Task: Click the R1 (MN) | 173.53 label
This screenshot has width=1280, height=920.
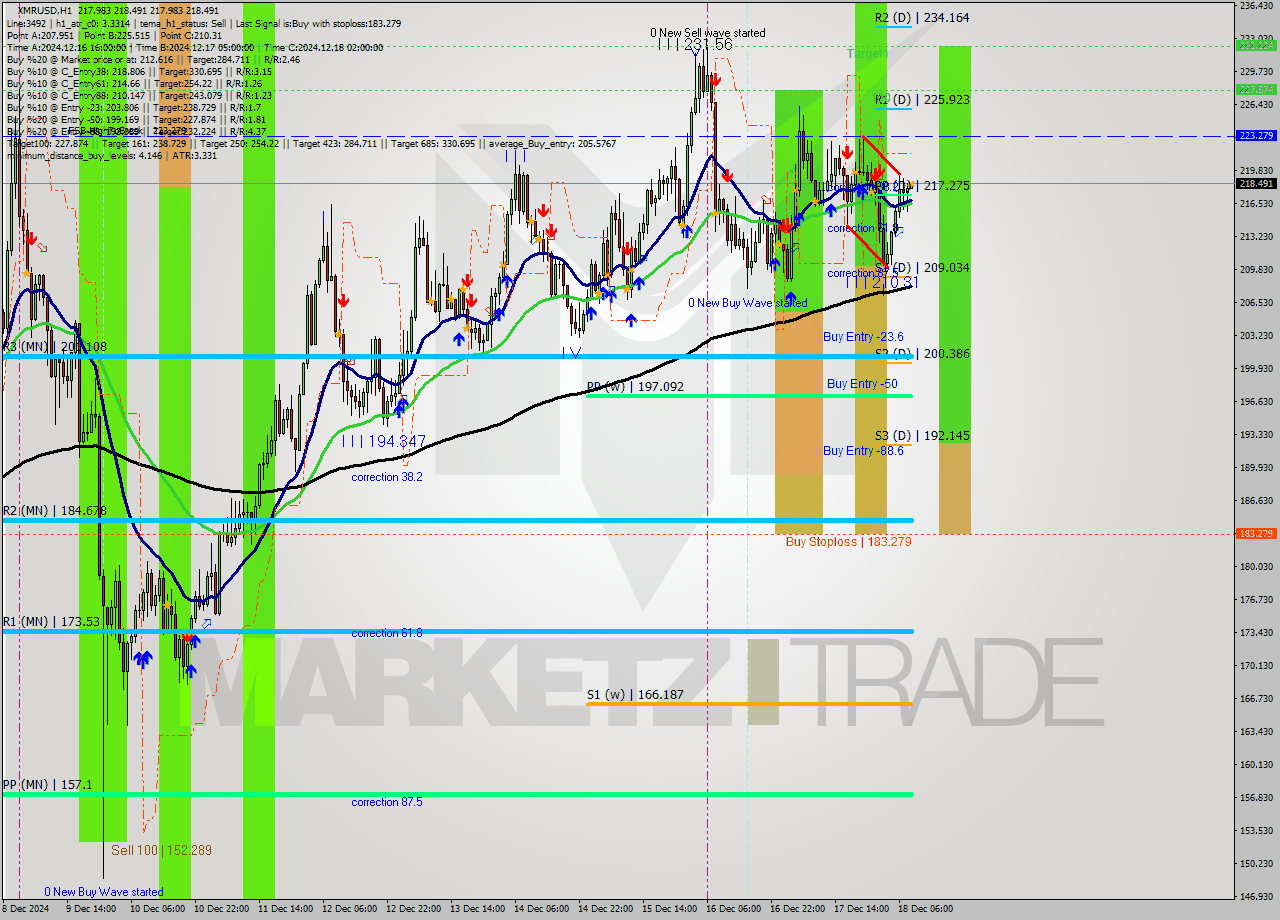Action: 51,622
